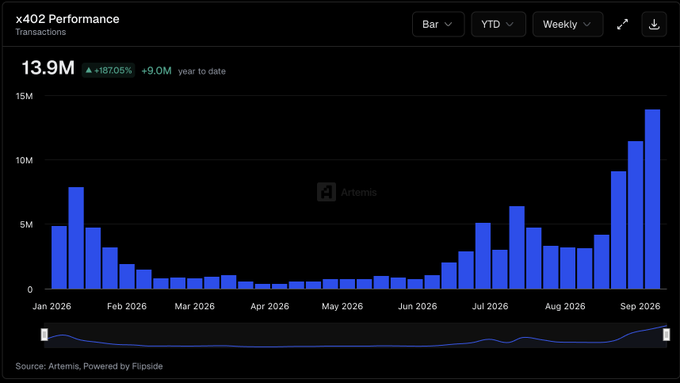Click the right range slider handle
The image size is (680, 383).
click(666, 334)
